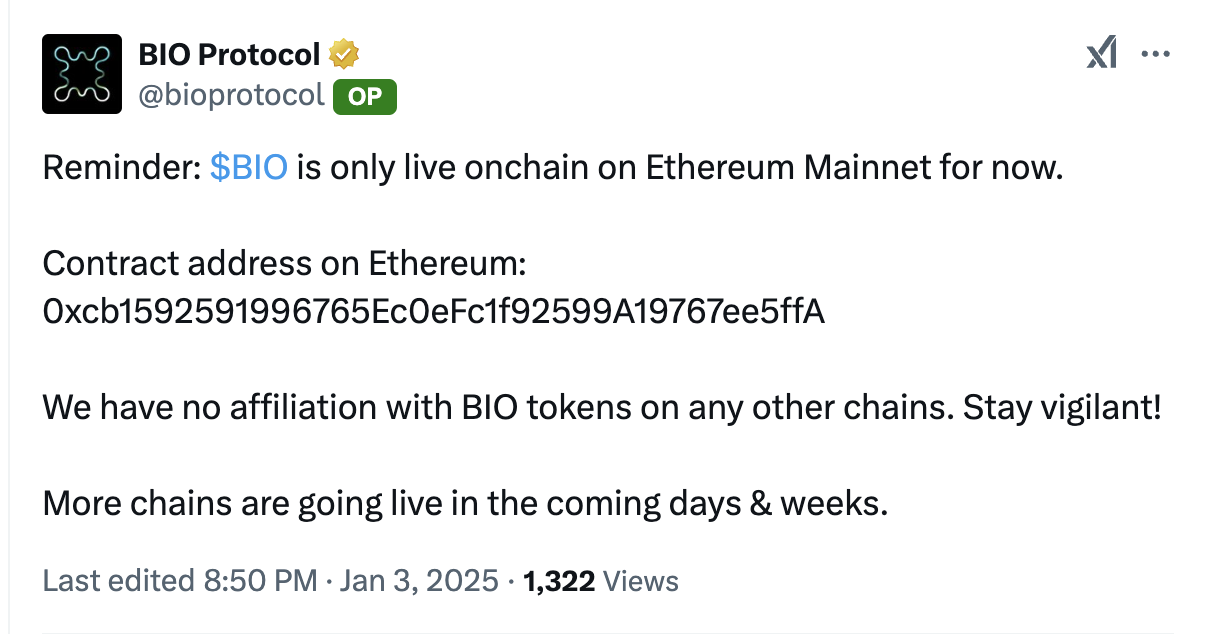Open the more options ellipsis menu
The image size is (1206, 634).
(1156, 54)
